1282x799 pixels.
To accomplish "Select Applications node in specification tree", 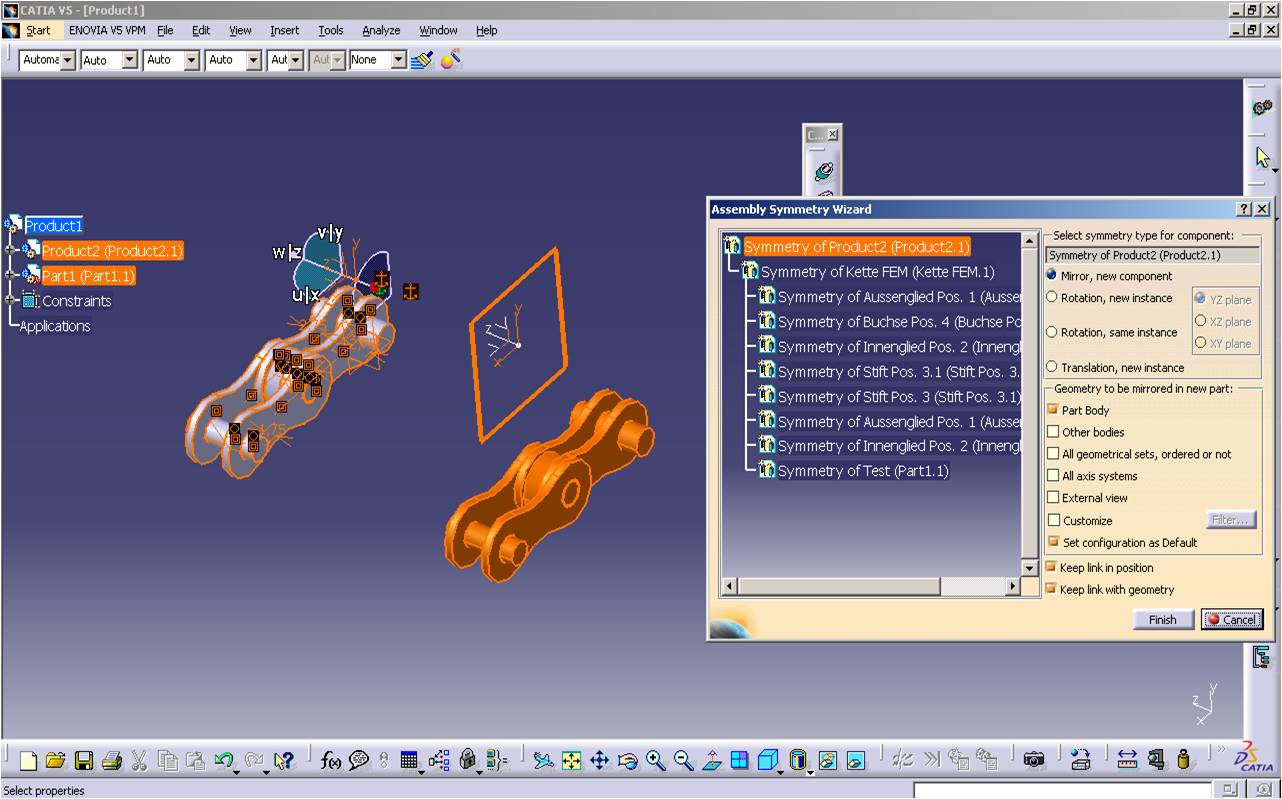I will coord(55,325).
